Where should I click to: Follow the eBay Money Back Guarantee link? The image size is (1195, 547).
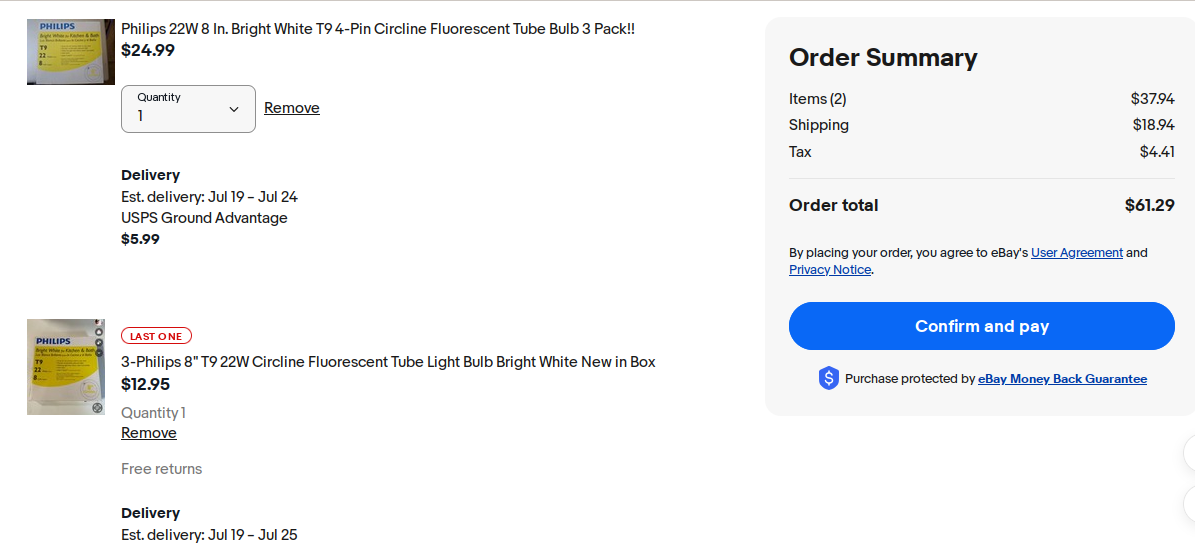pyautogui.click(x=1062, y=379)
